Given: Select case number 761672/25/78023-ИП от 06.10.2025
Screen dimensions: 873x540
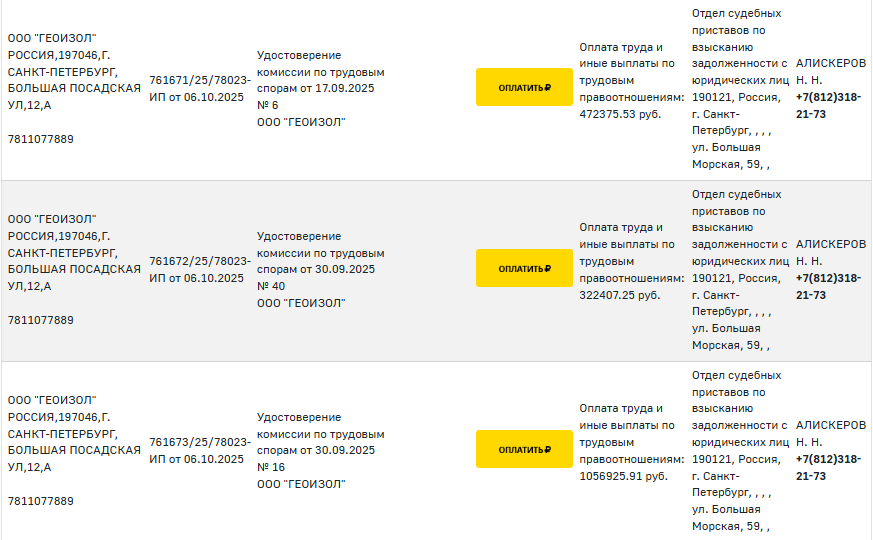Looking at the screenshot, I should 200,269.
